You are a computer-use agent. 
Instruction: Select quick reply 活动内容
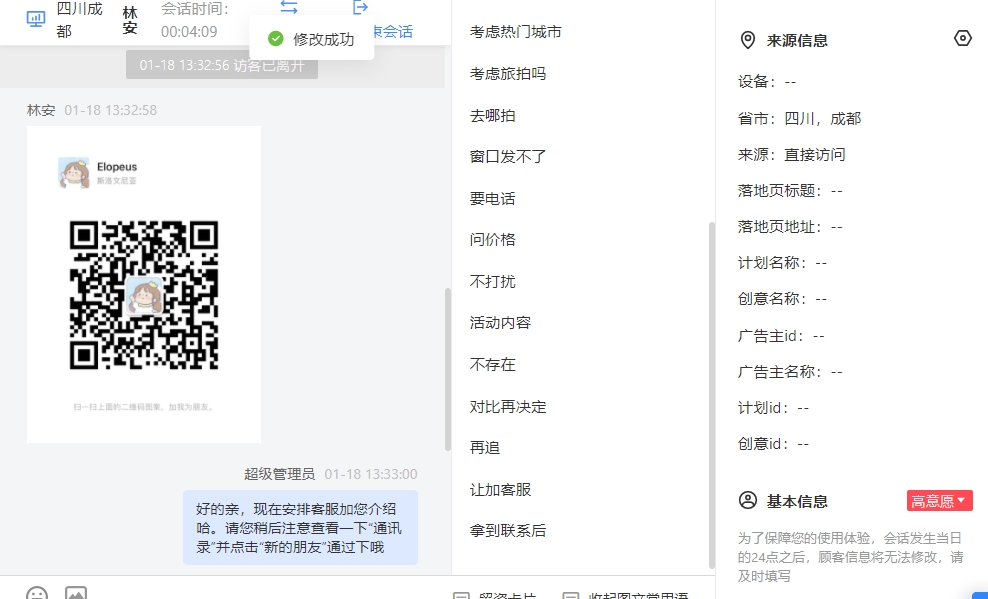(x=500, y=323)
